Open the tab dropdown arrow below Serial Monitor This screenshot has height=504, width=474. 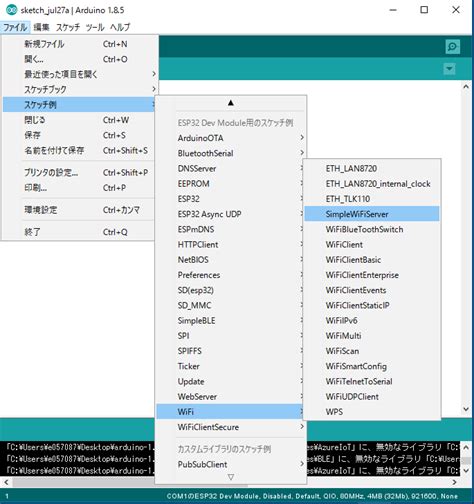(450, 69)
